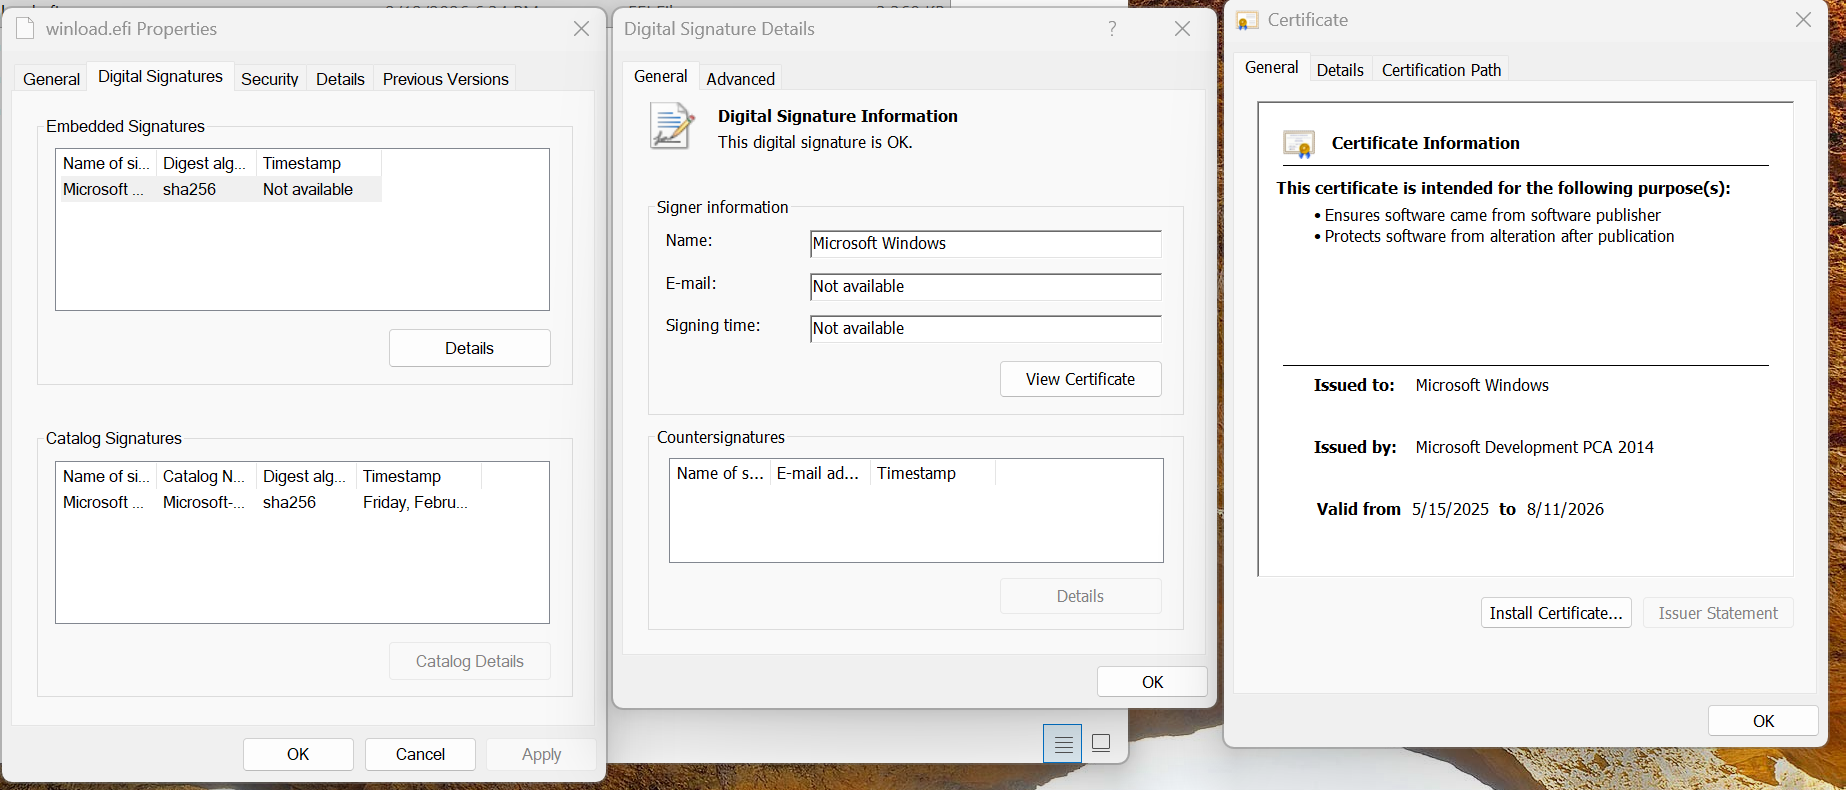Screen dimensions: 1846x790
Task: Switch to the Previous Versions tab
Action: coord(446,79)
